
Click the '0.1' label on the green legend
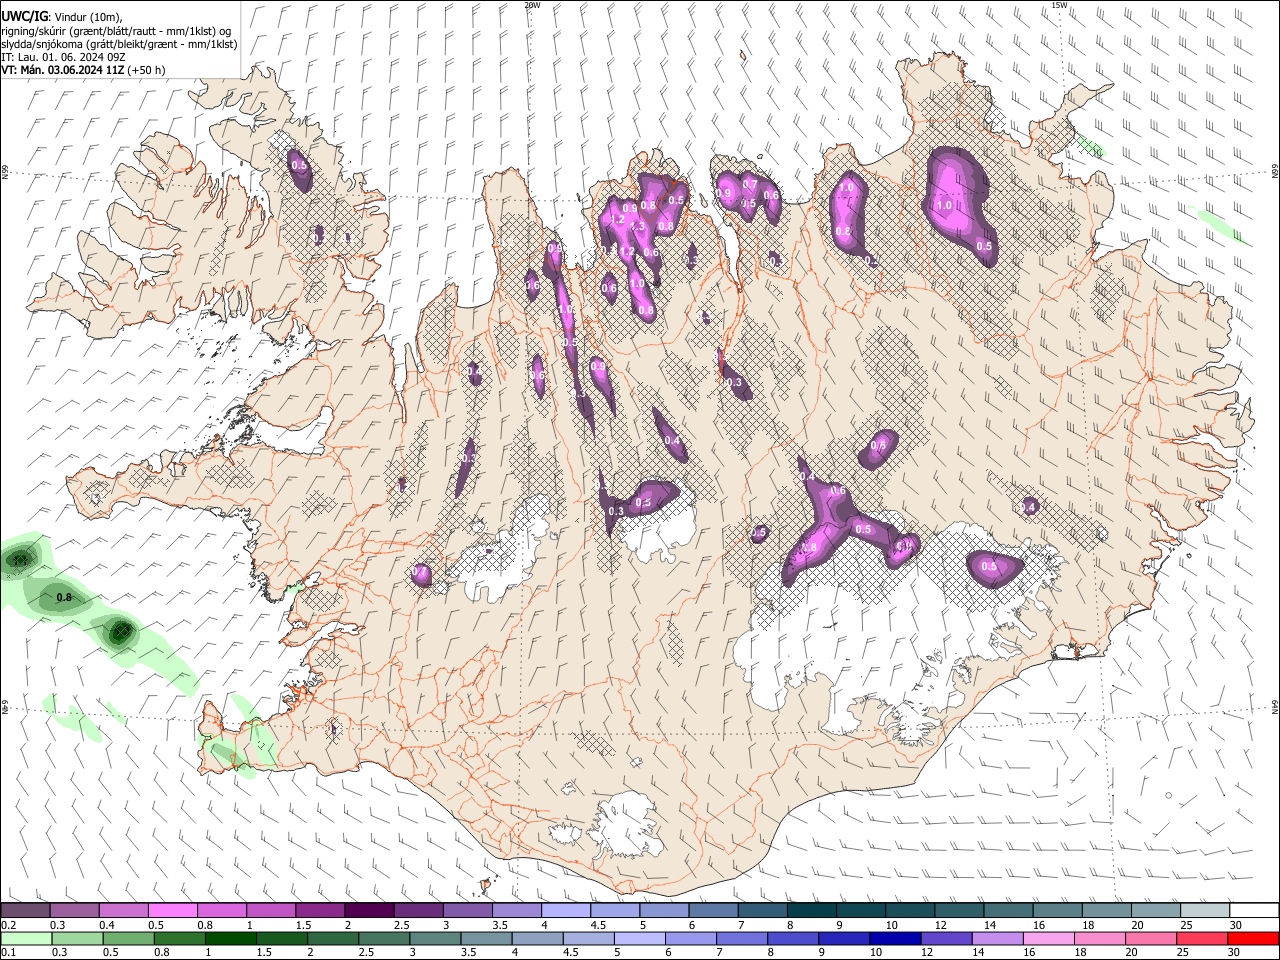[8, 952]
